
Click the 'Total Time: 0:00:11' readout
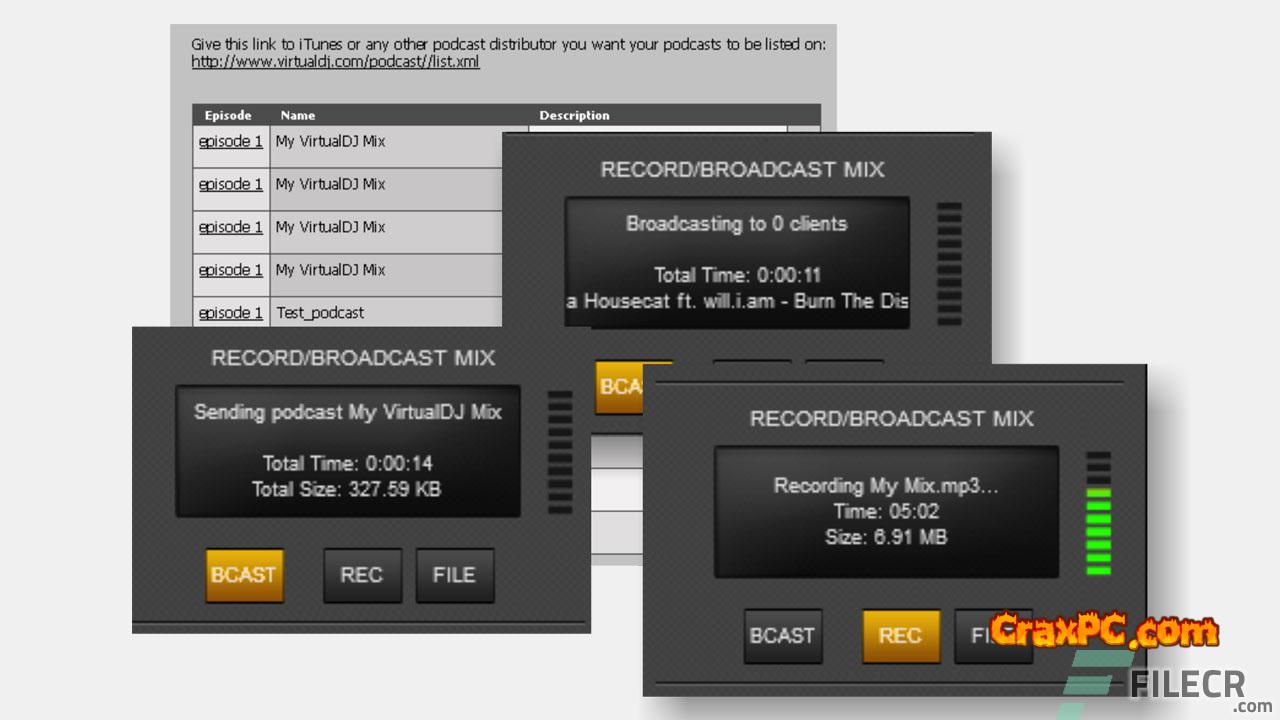[737, 275]
